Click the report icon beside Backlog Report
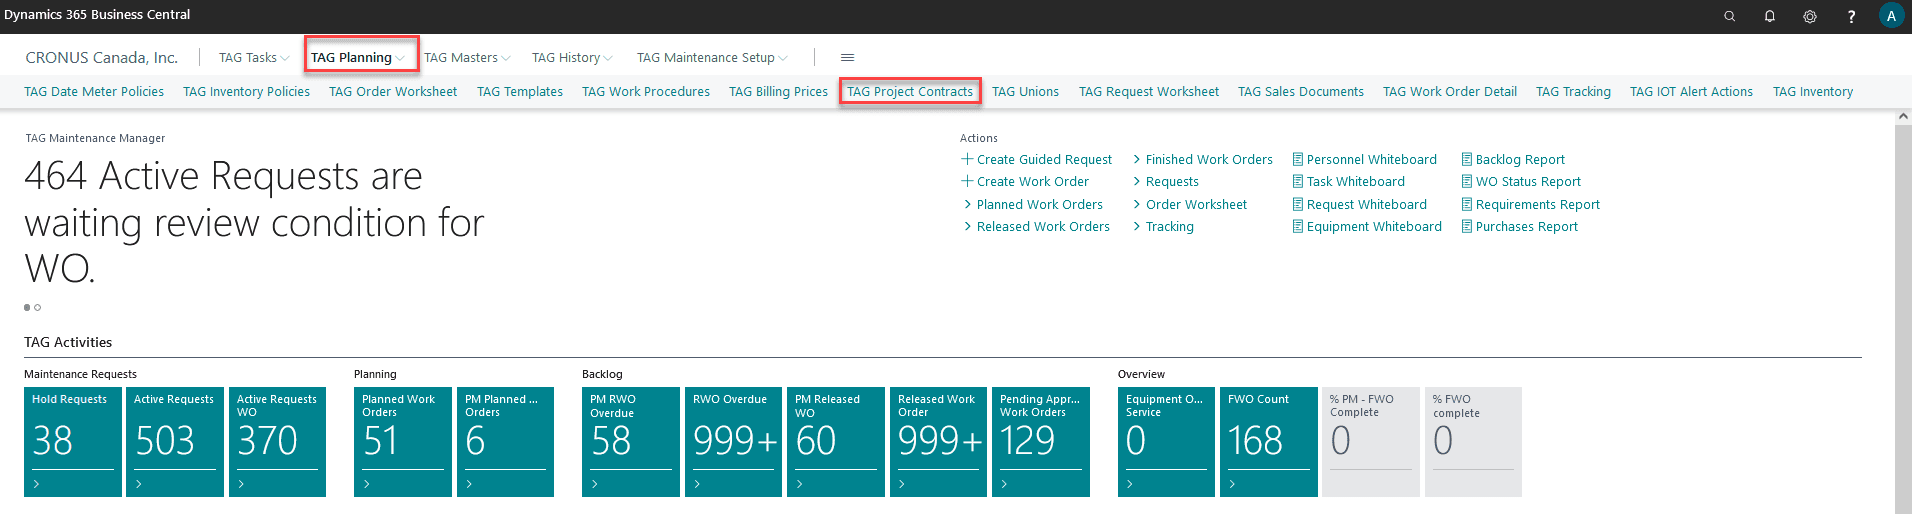The height and width of the screenshot is (514, 1912). click(x=1467, y=159)
